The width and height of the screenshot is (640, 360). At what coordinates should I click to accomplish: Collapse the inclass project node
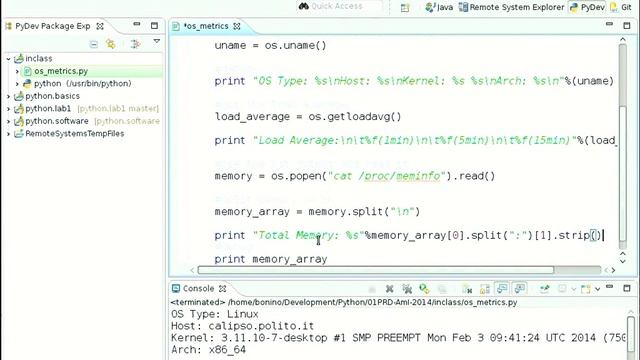9,59
